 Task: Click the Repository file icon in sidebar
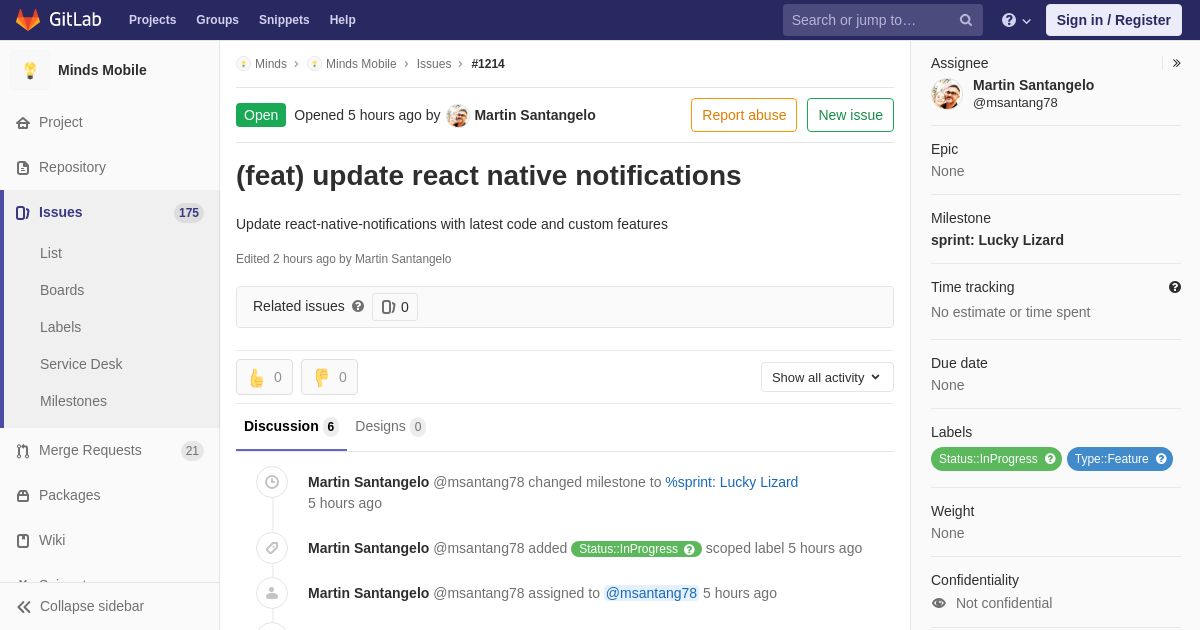pos(23,168)
